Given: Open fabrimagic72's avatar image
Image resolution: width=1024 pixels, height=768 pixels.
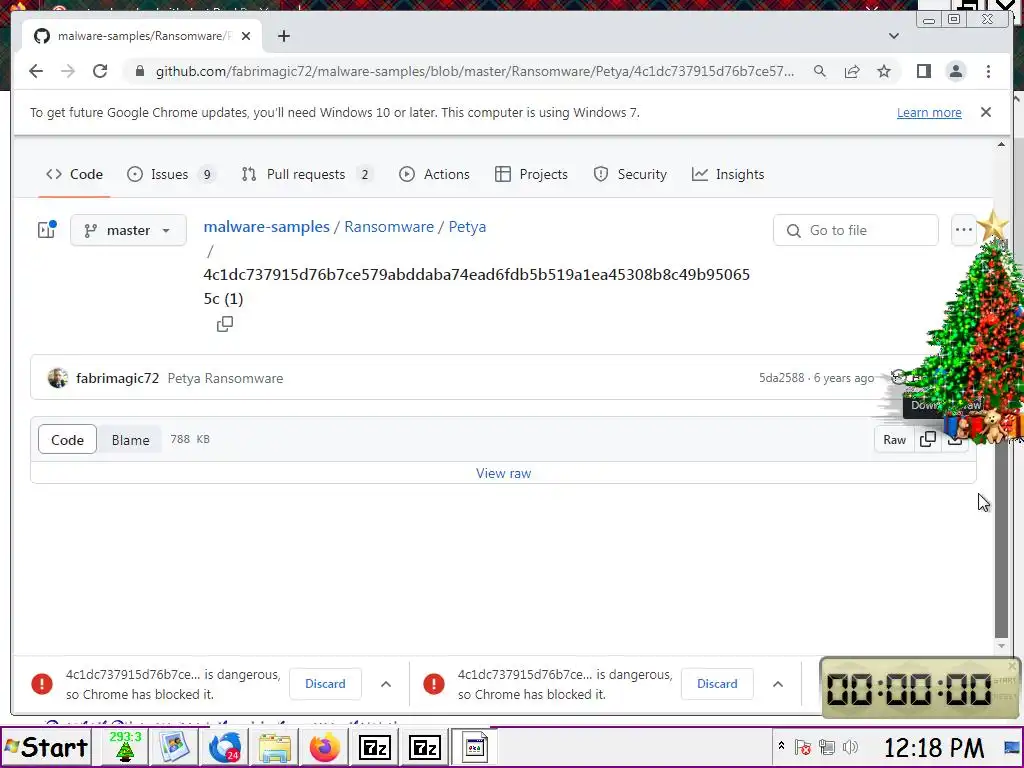Looking at the screenshot, I should click(x=57, y=378).
